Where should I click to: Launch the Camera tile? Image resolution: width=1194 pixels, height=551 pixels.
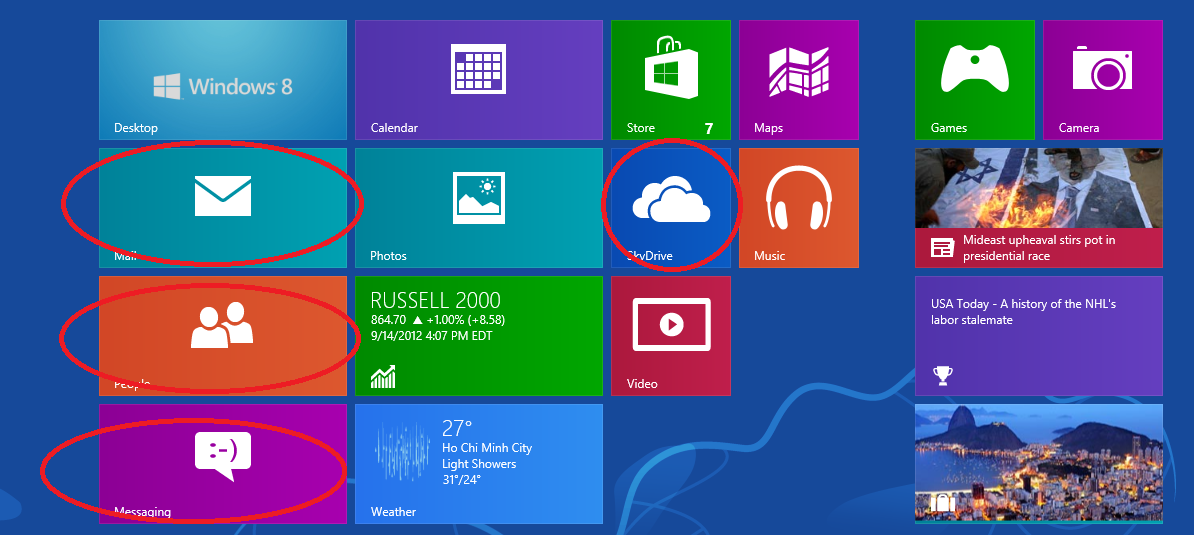click(x=1103, y=80)
